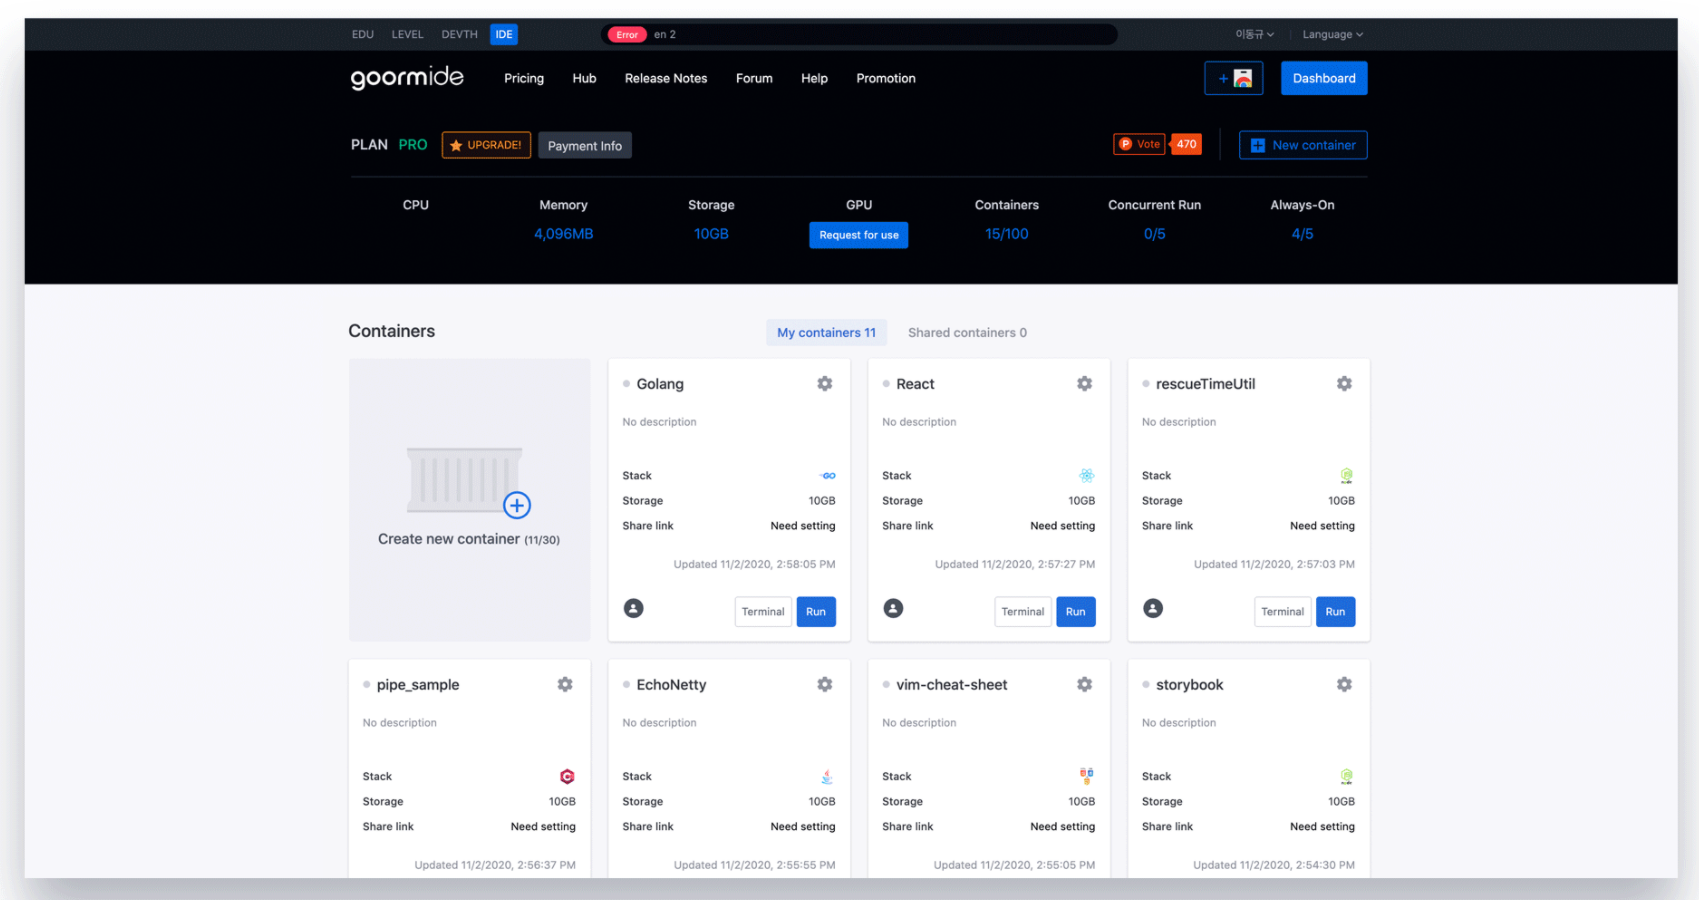
Task: Open the Hub menu item
Action: pyautogui.click(x=584, y=78)
